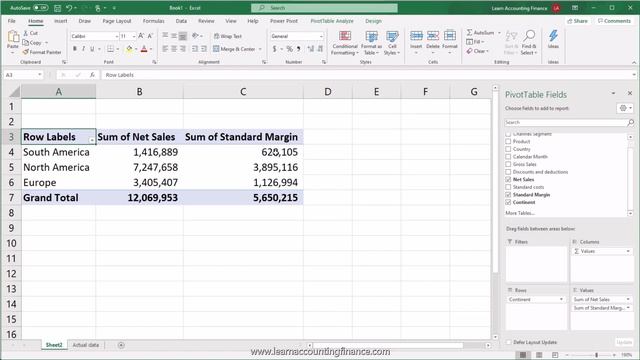Open Conditional Formatting

coord(345,43)
